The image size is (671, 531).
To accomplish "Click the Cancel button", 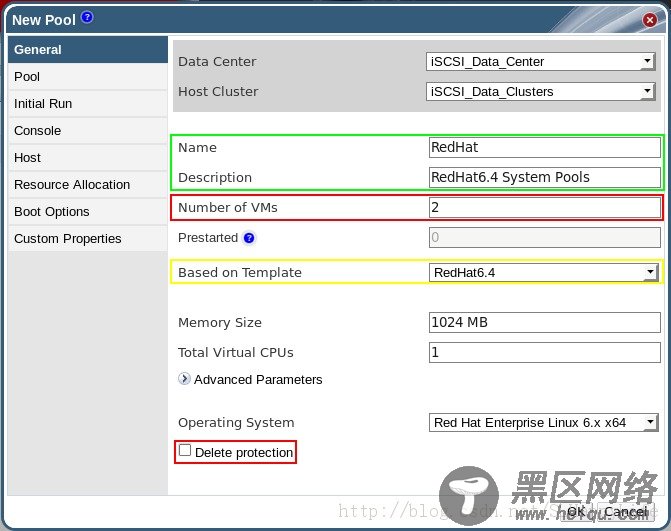I will [x=626, y=512].
